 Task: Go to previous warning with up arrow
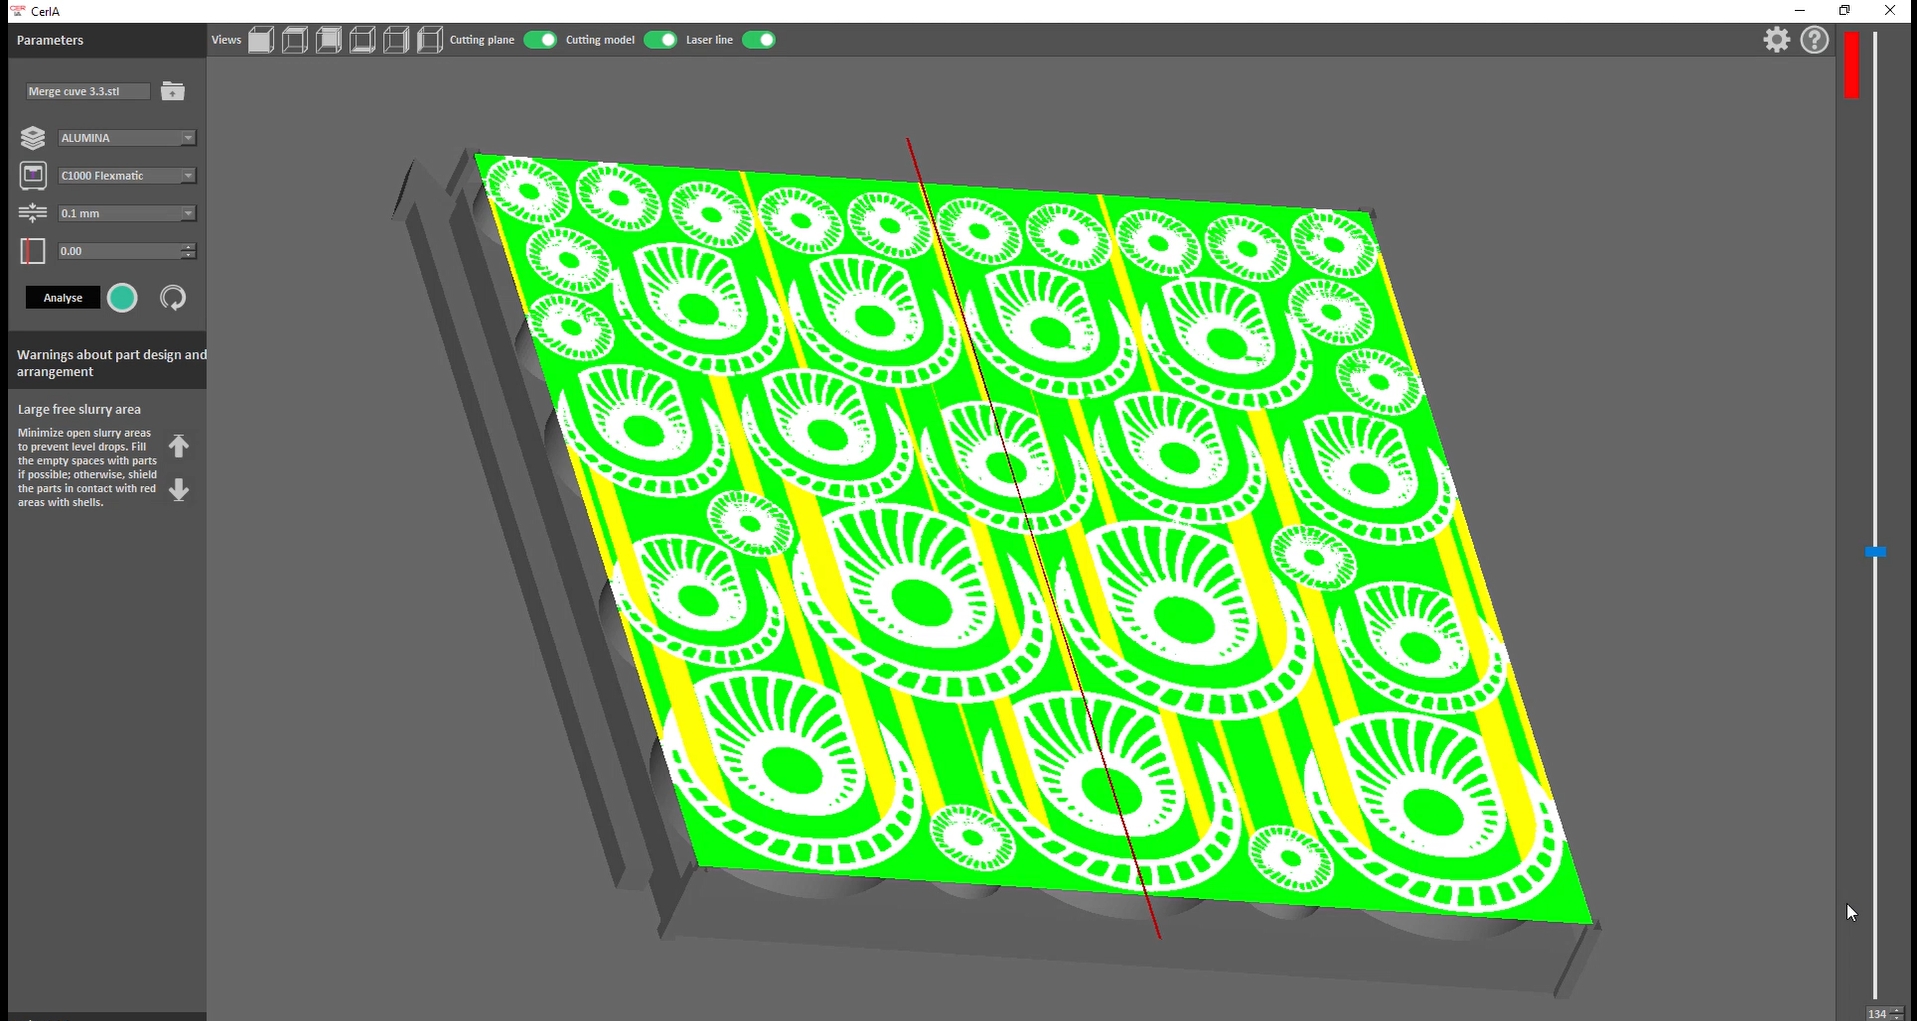179,446
